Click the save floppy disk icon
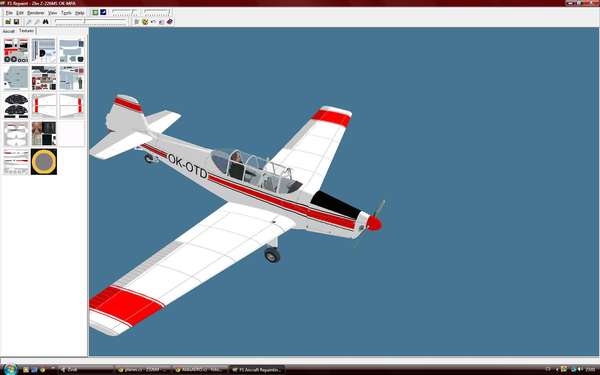Image resolution: width=600 pixels, height=375 pixels. (16, 22)
